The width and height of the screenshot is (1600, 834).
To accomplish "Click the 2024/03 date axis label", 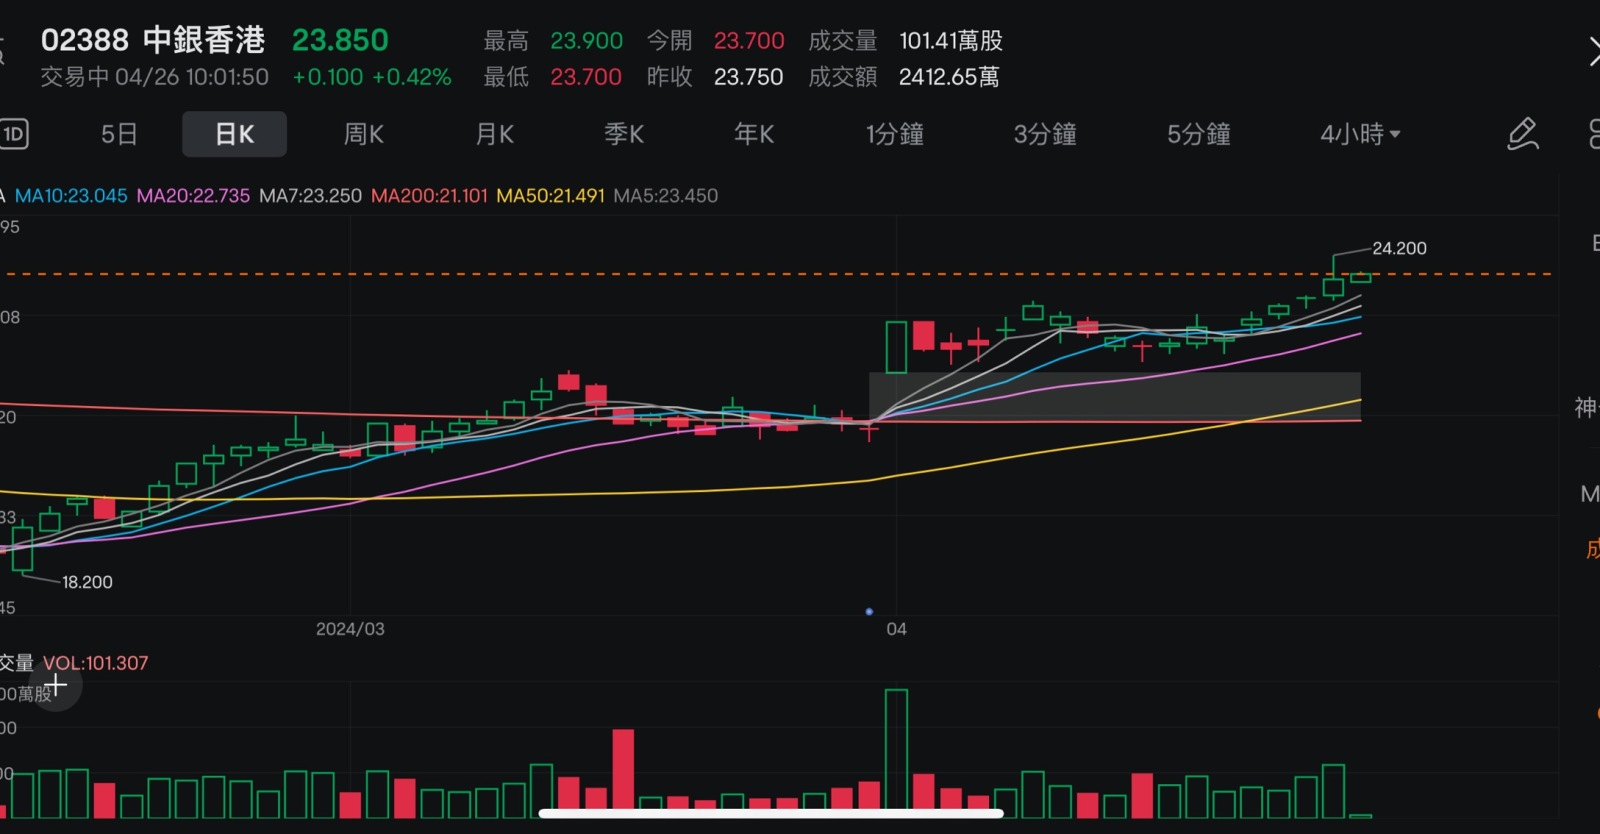I will tap(350, 629).
